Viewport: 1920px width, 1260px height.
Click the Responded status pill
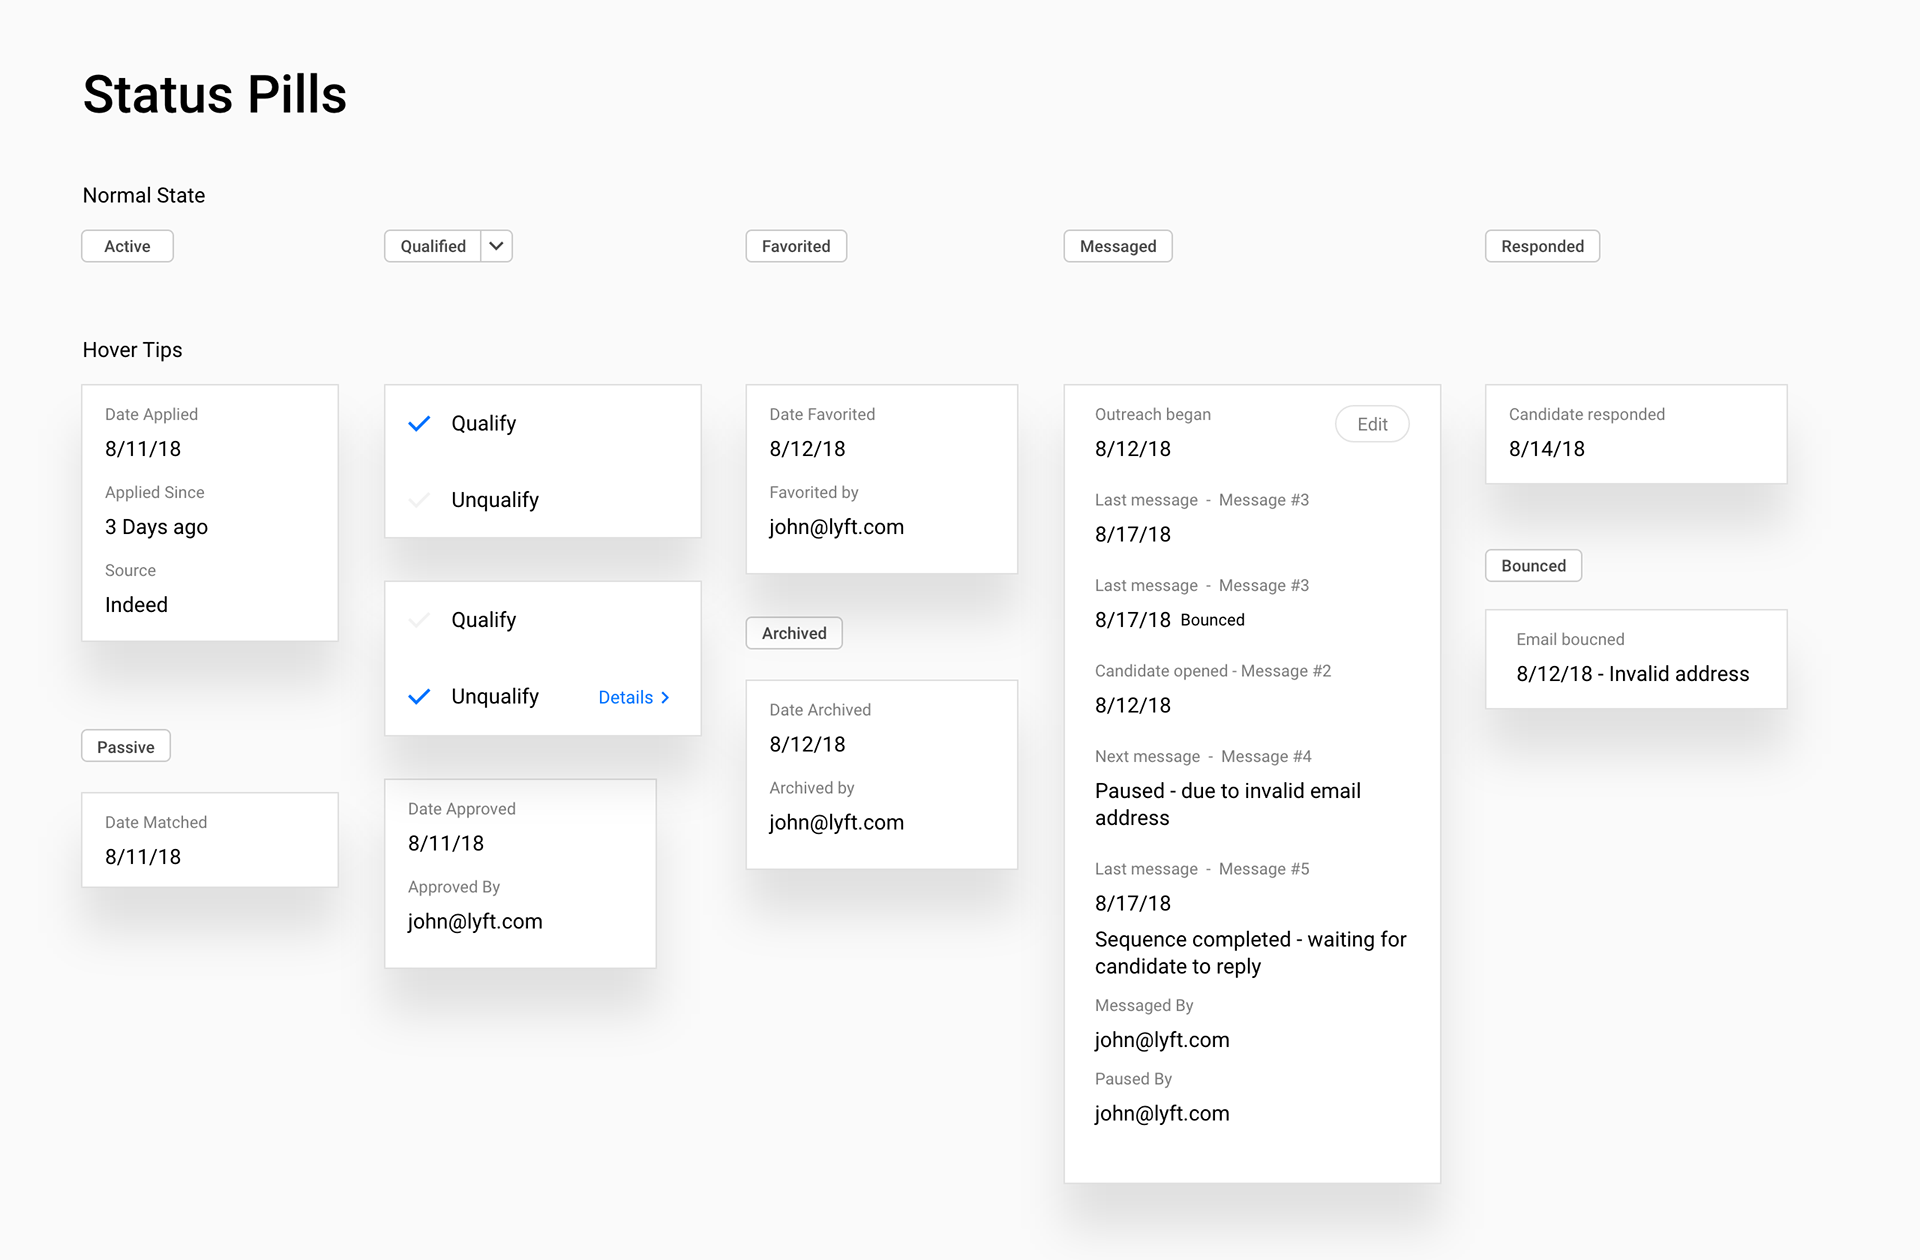1542,246
